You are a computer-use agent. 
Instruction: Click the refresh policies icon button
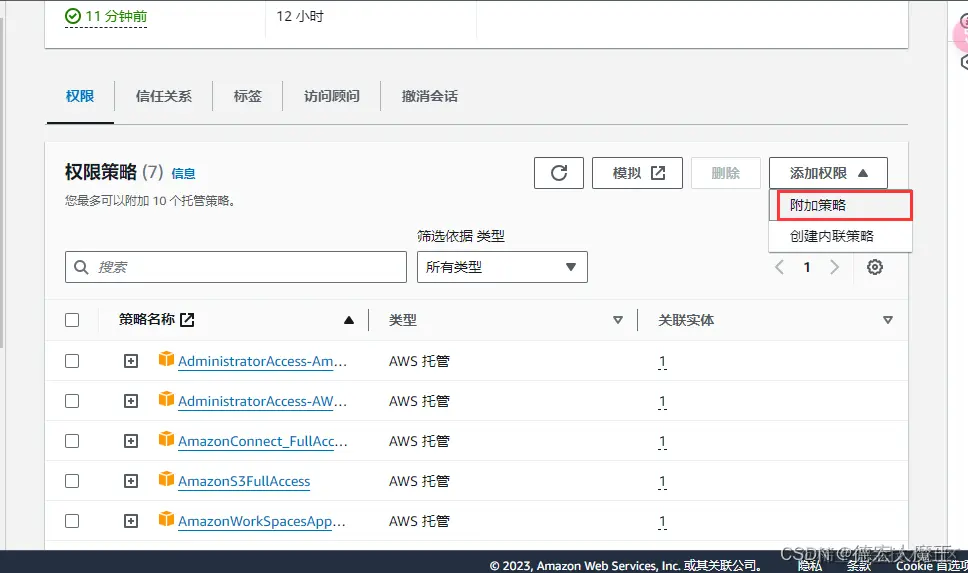point(559,173)
